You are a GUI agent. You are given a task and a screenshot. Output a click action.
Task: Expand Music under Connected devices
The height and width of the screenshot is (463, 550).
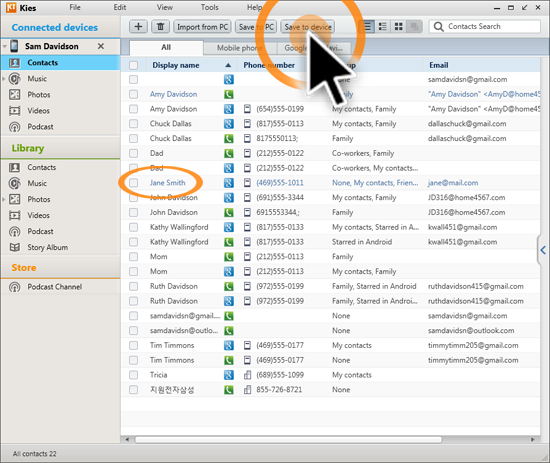click(x=4, y=79)
